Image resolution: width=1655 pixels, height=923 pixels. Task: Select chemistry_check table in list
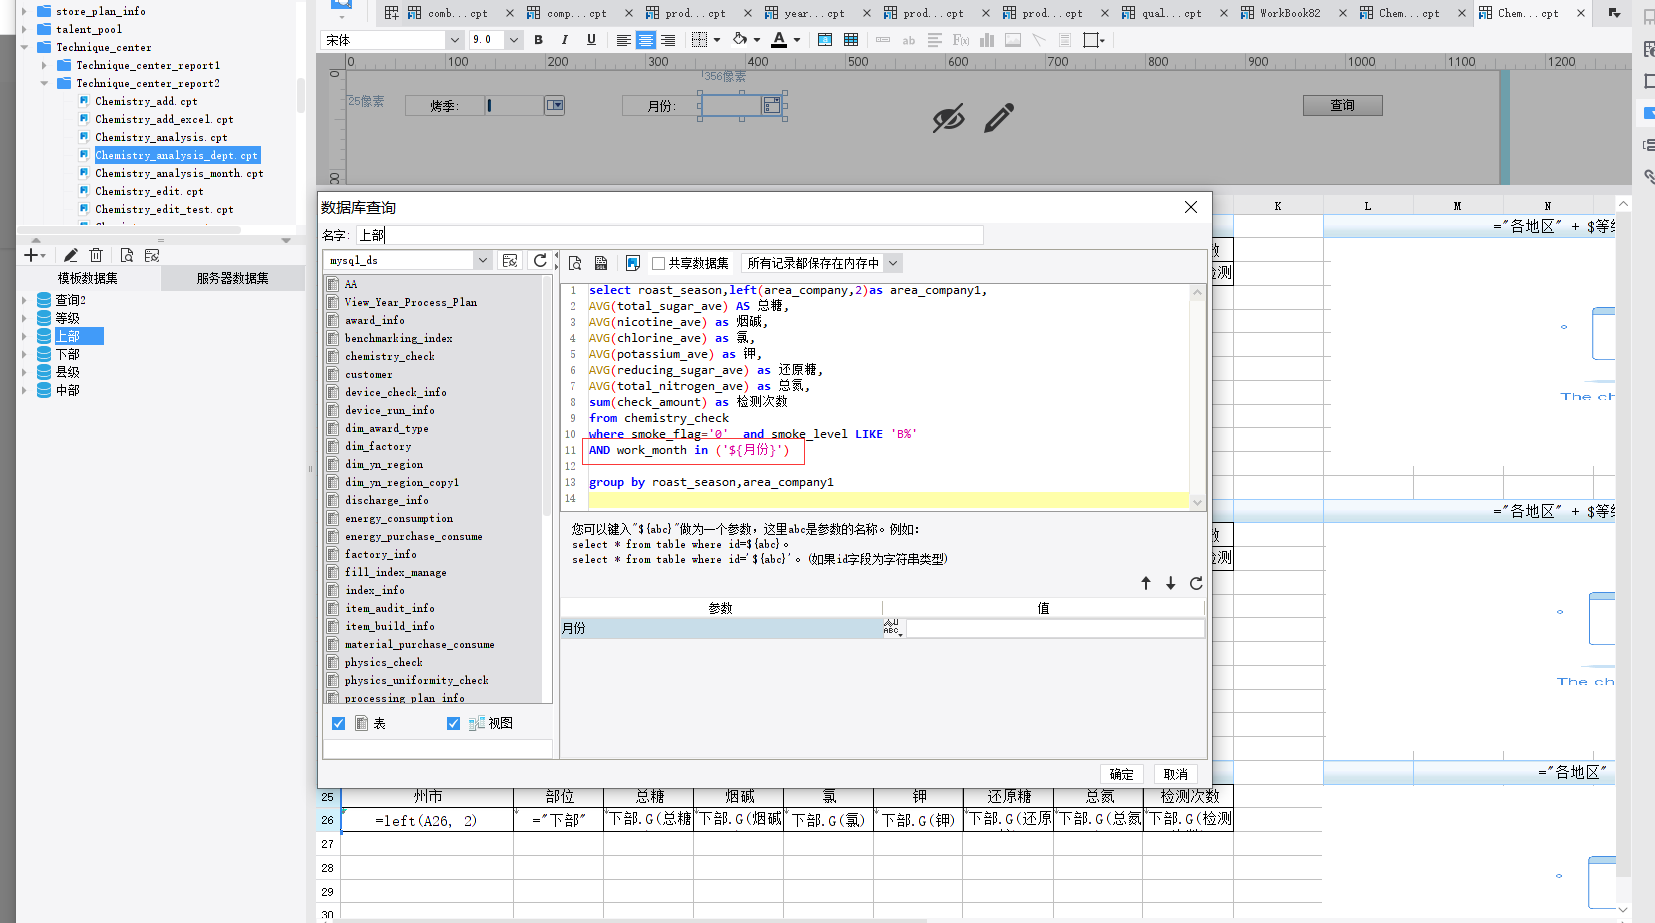coord(390,356)
